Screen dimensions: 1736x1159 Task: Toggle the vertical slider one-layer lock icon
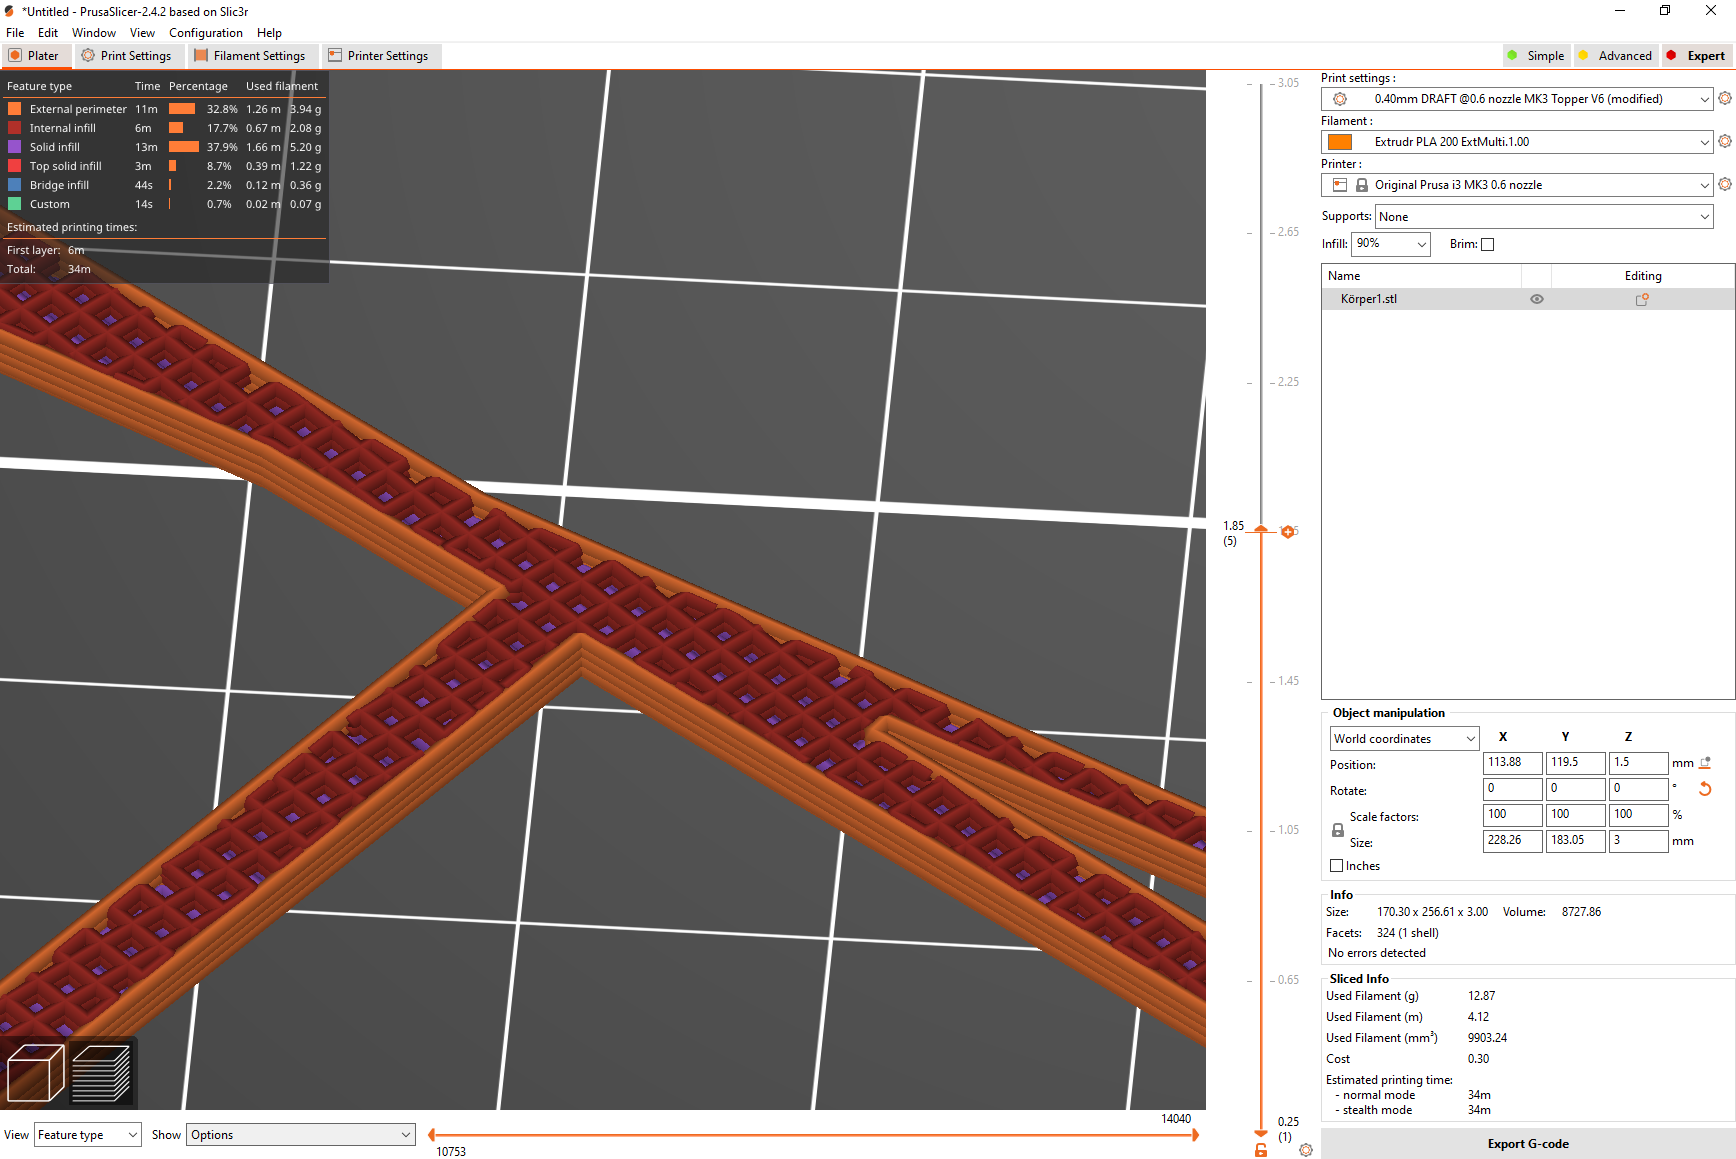1261,1150
